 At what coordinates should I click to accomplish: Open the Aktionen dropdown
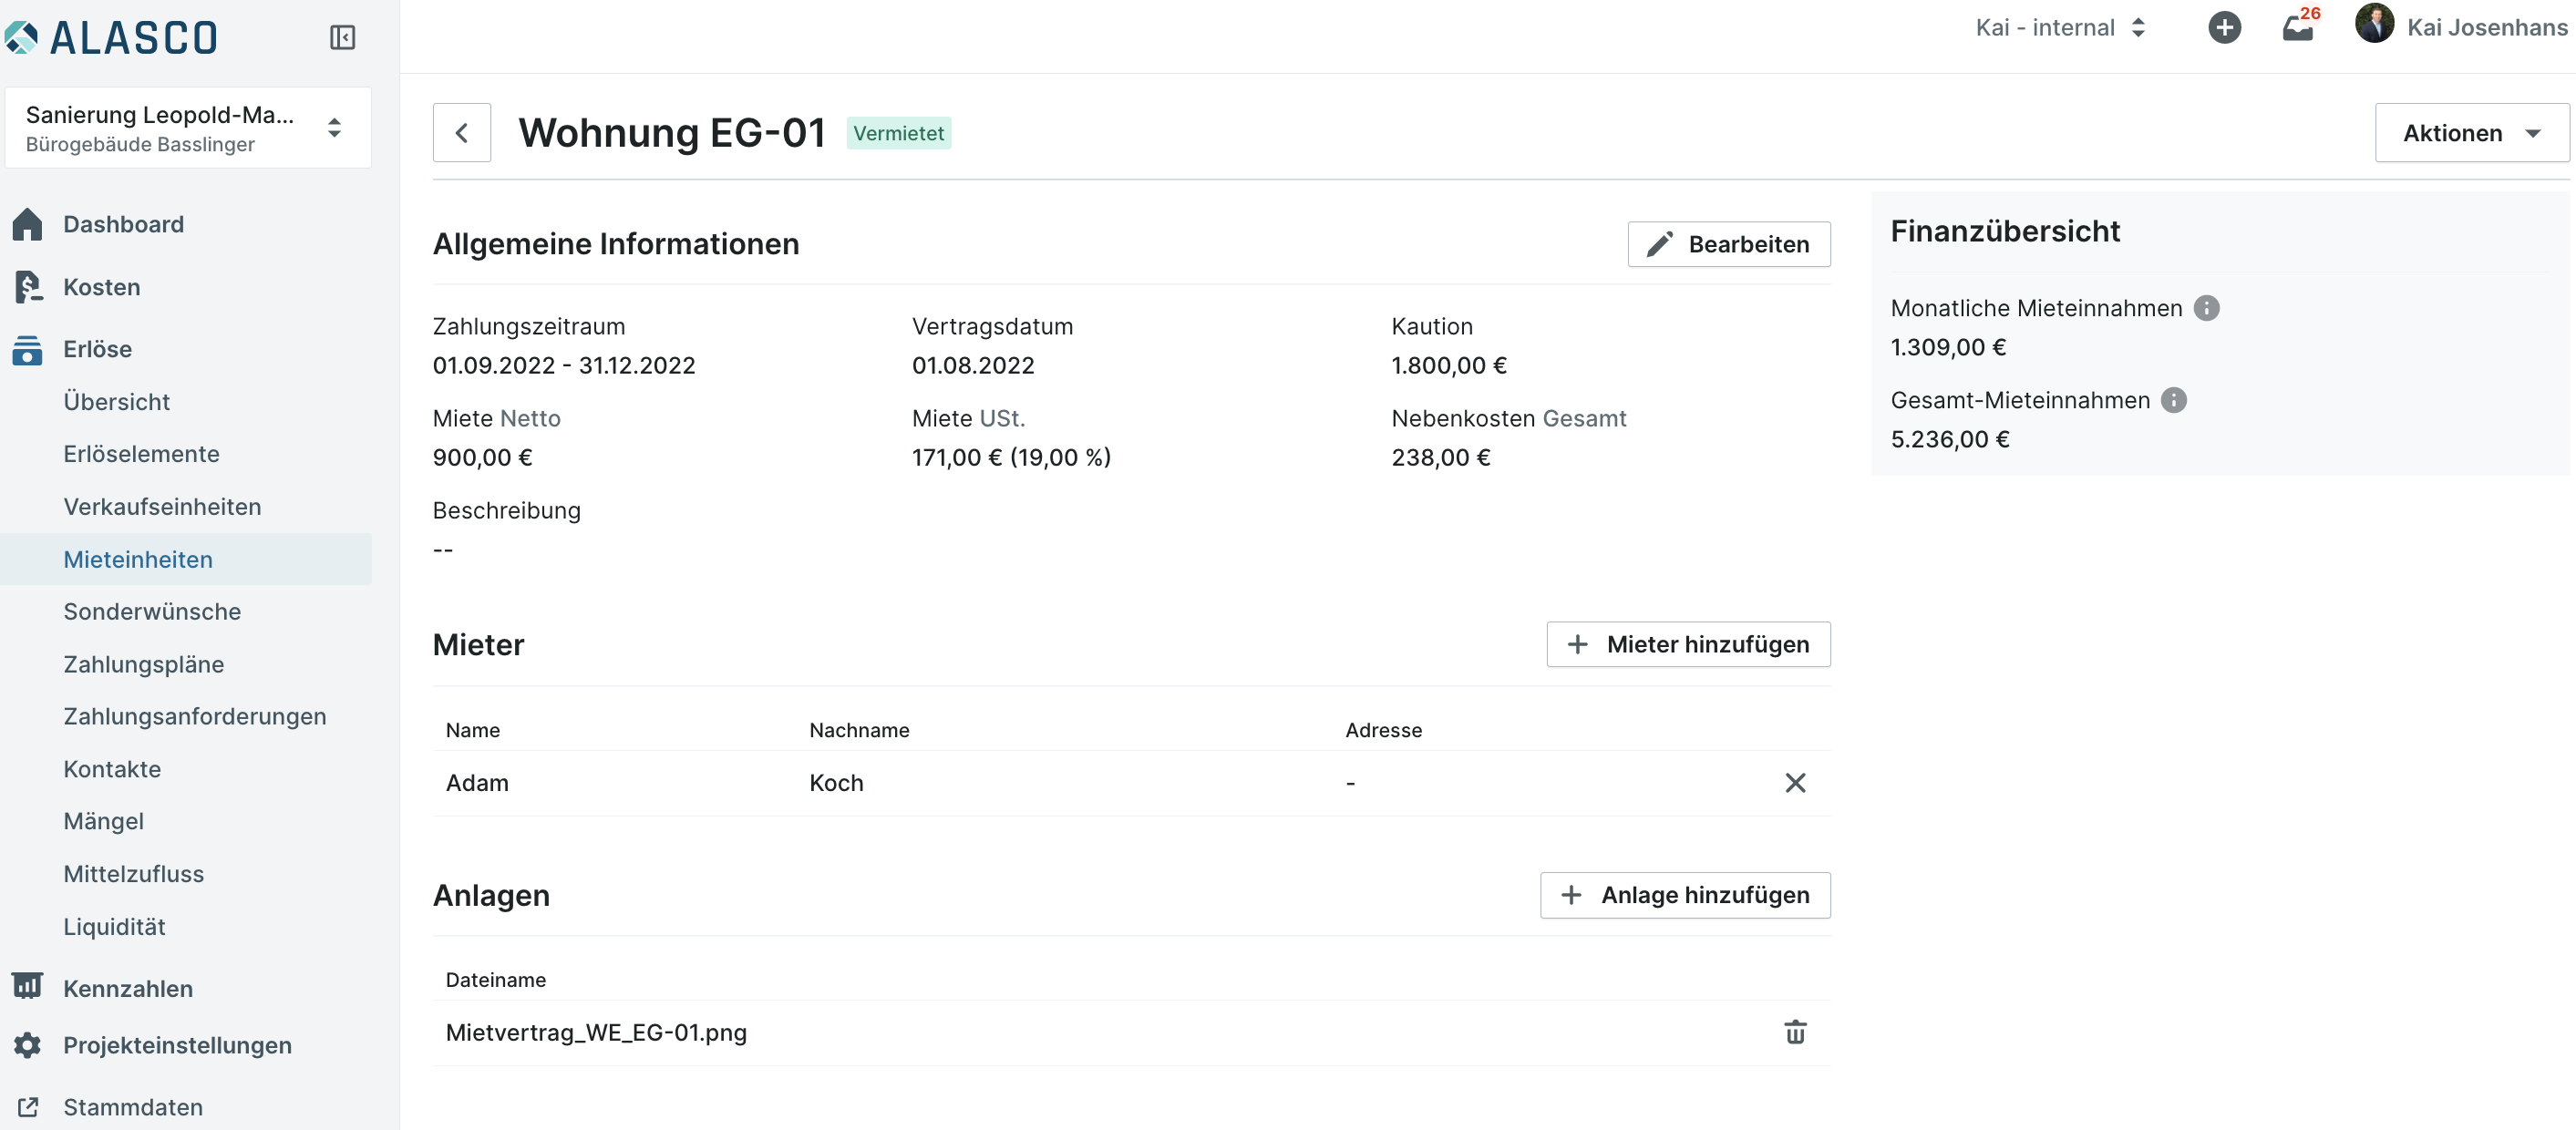coord(2470,133)
